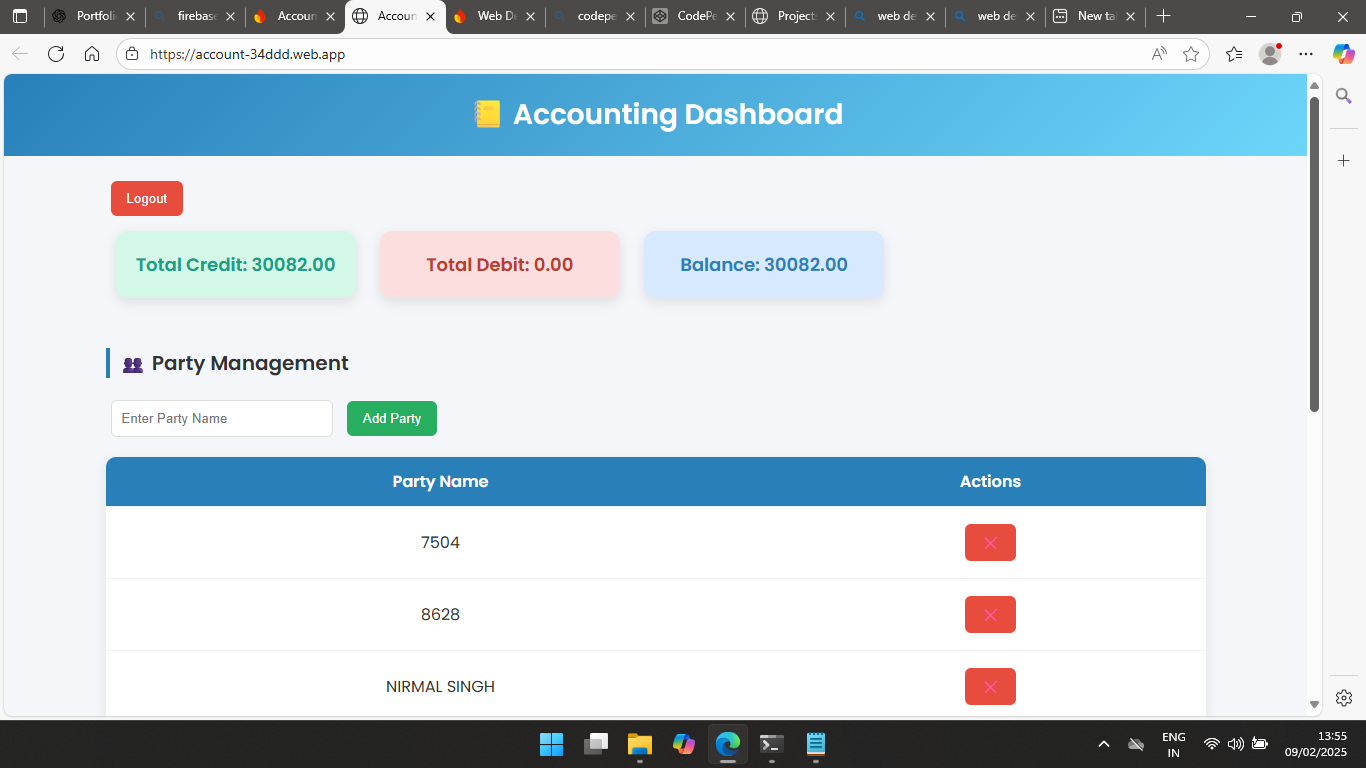Open the Edge sidebar Search icon
This screenshot has height=768, width=1366.
coord(1344,96)
